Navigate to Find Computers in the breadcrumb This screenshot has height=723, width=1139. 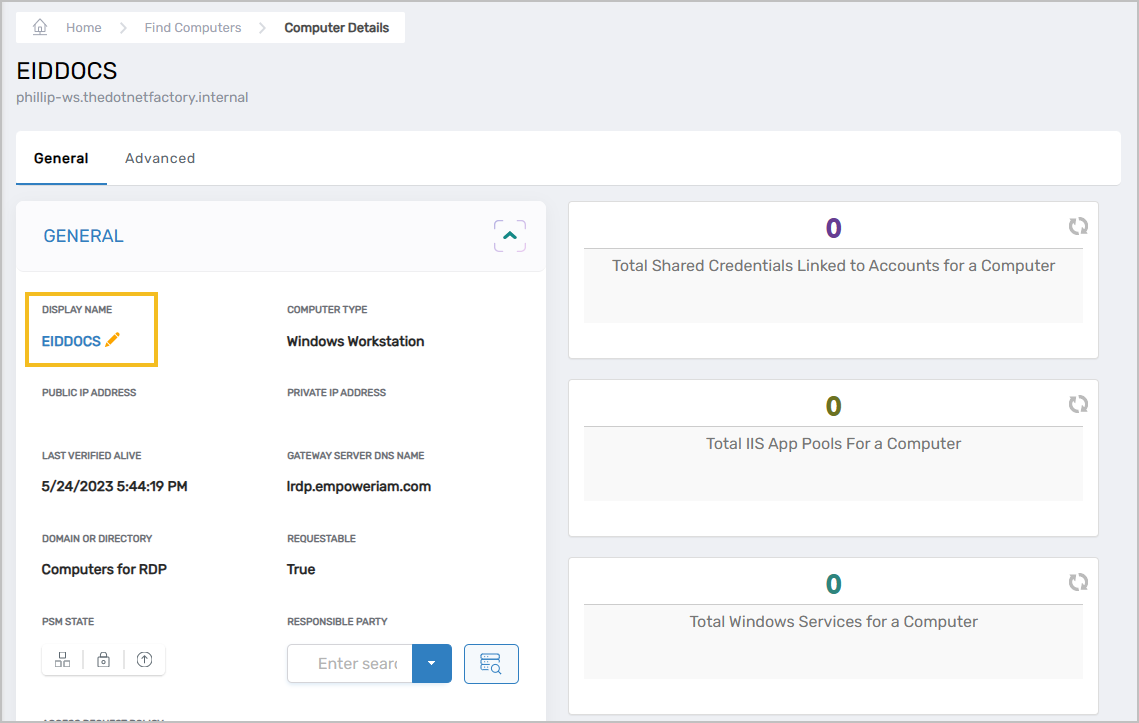click(193, 28)
